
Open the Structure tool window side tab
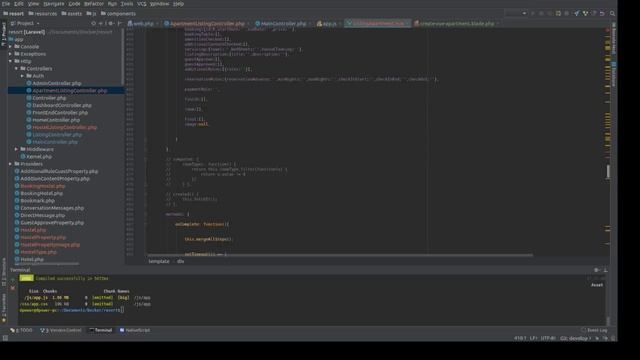point(4,272)
